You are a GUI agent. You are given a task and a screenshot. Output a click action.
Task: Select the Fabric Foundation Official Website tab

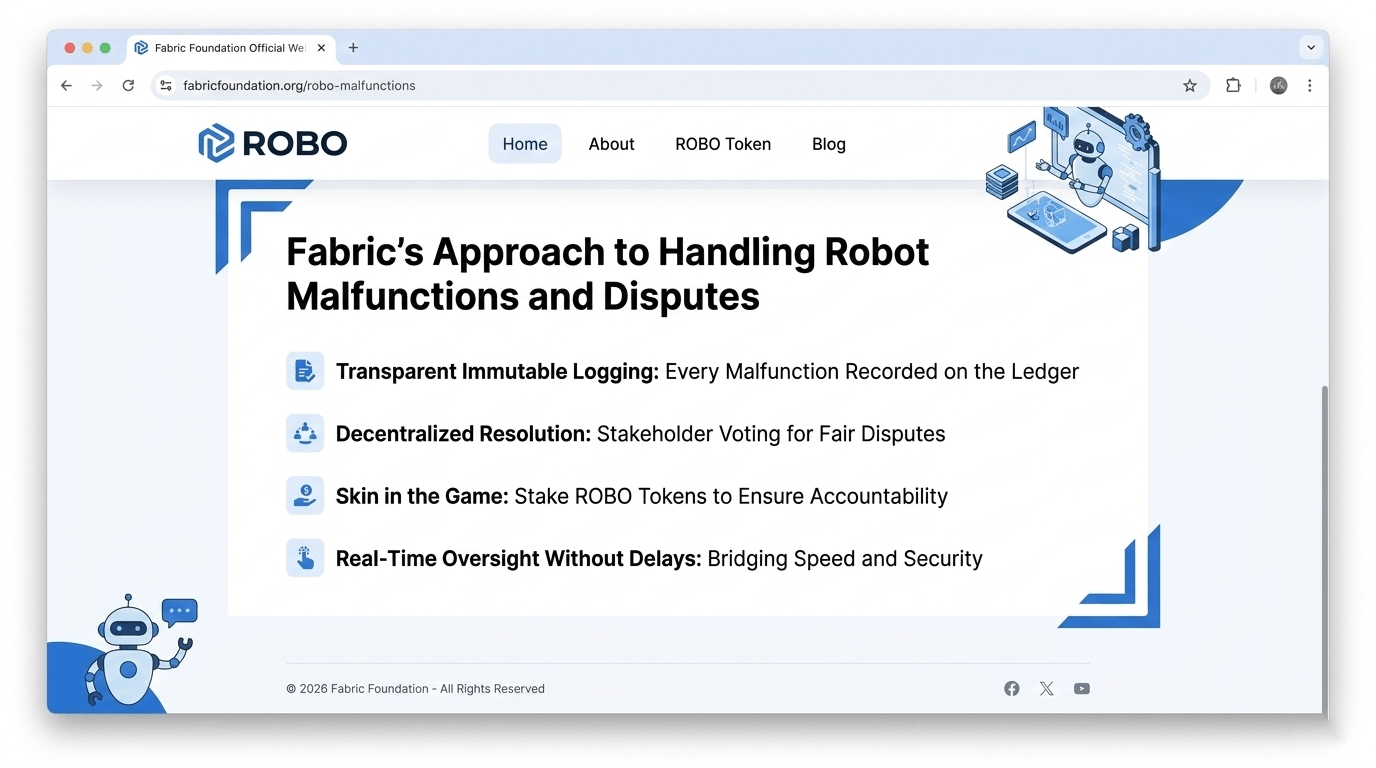pos(228,48)
